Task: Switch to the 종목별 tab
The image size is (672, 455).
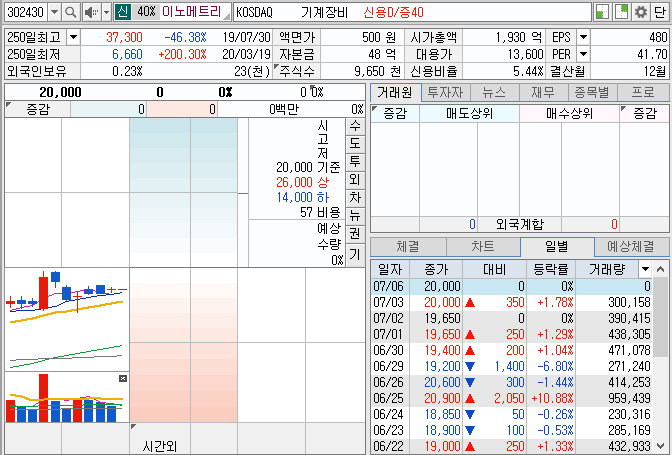Action: pyautogui.click(x=592, y=93)
